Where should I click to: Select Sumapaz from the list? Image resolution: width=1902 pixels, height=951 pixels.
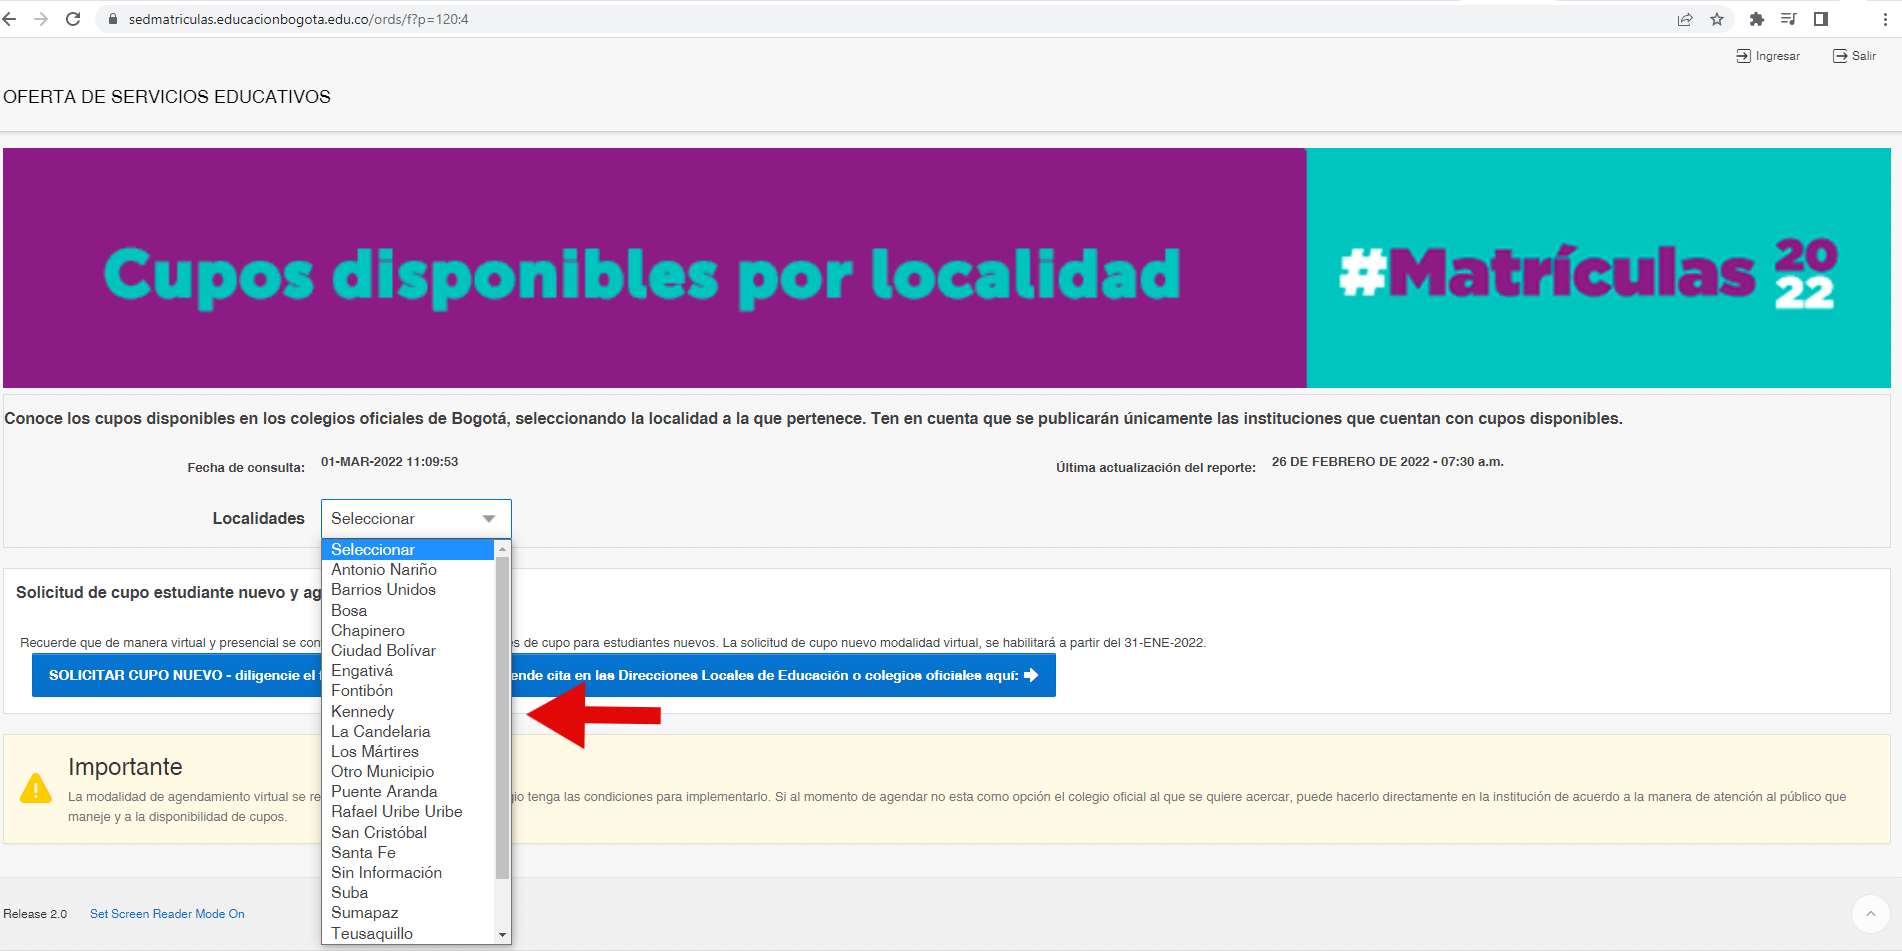pyautogui.click(x=408, y=913)
